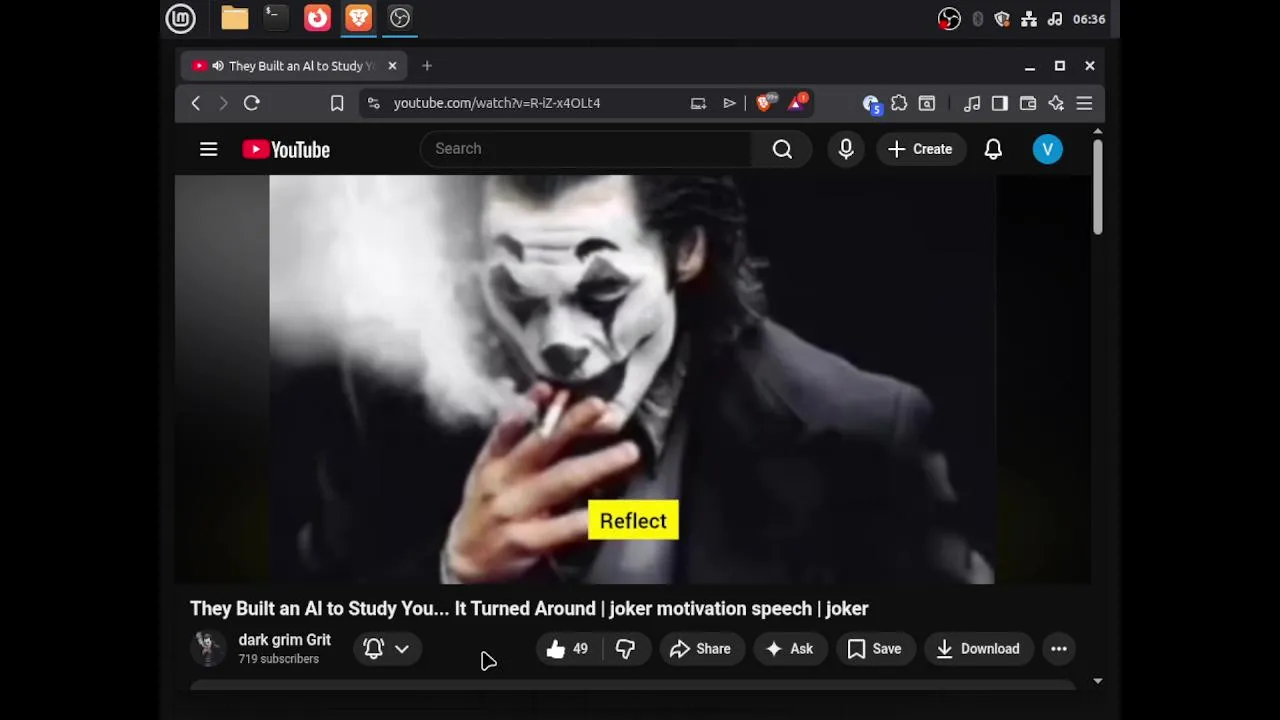Download the video
Viewport: 1280px width, 720px height.
978,649
